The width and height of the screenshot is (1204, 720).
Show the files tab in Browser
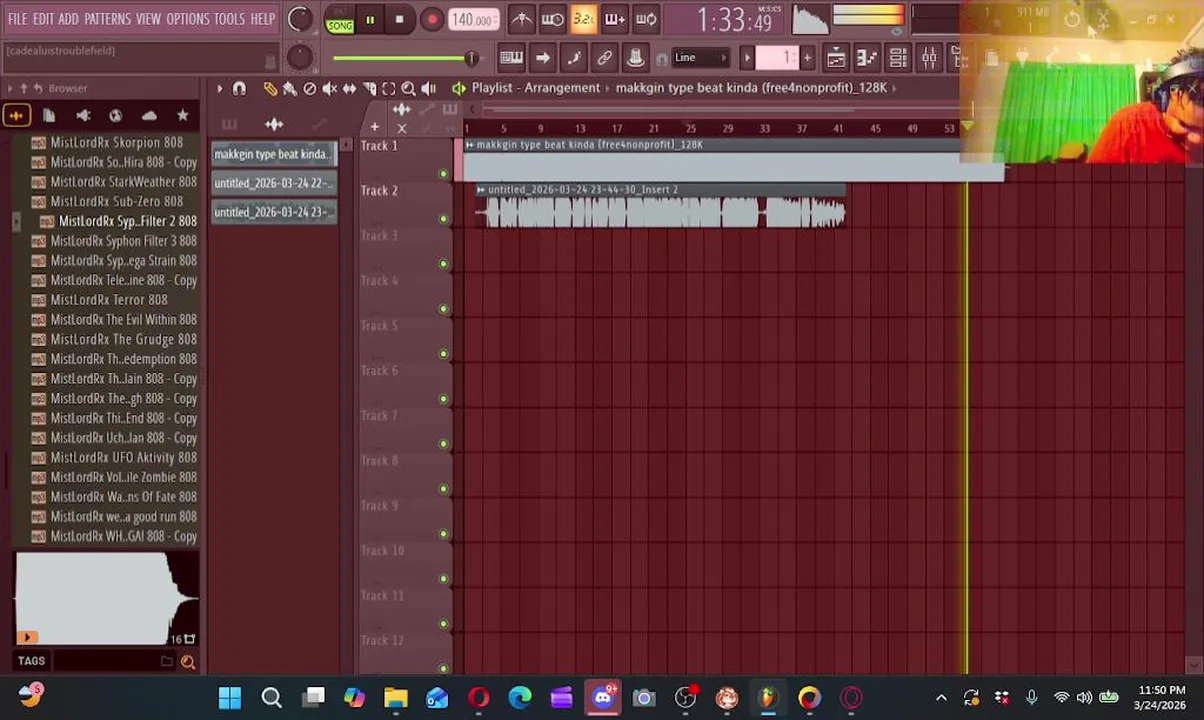[49, 116]
